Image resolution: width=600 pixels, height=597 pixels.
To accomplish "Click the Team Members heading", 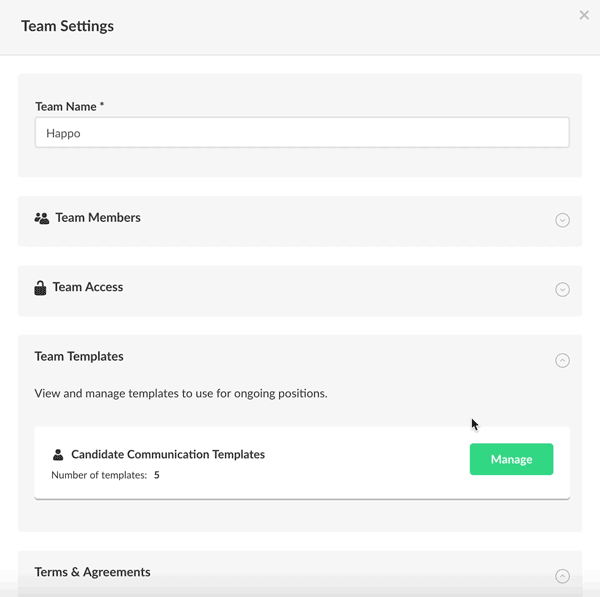I will coord(98,218).
